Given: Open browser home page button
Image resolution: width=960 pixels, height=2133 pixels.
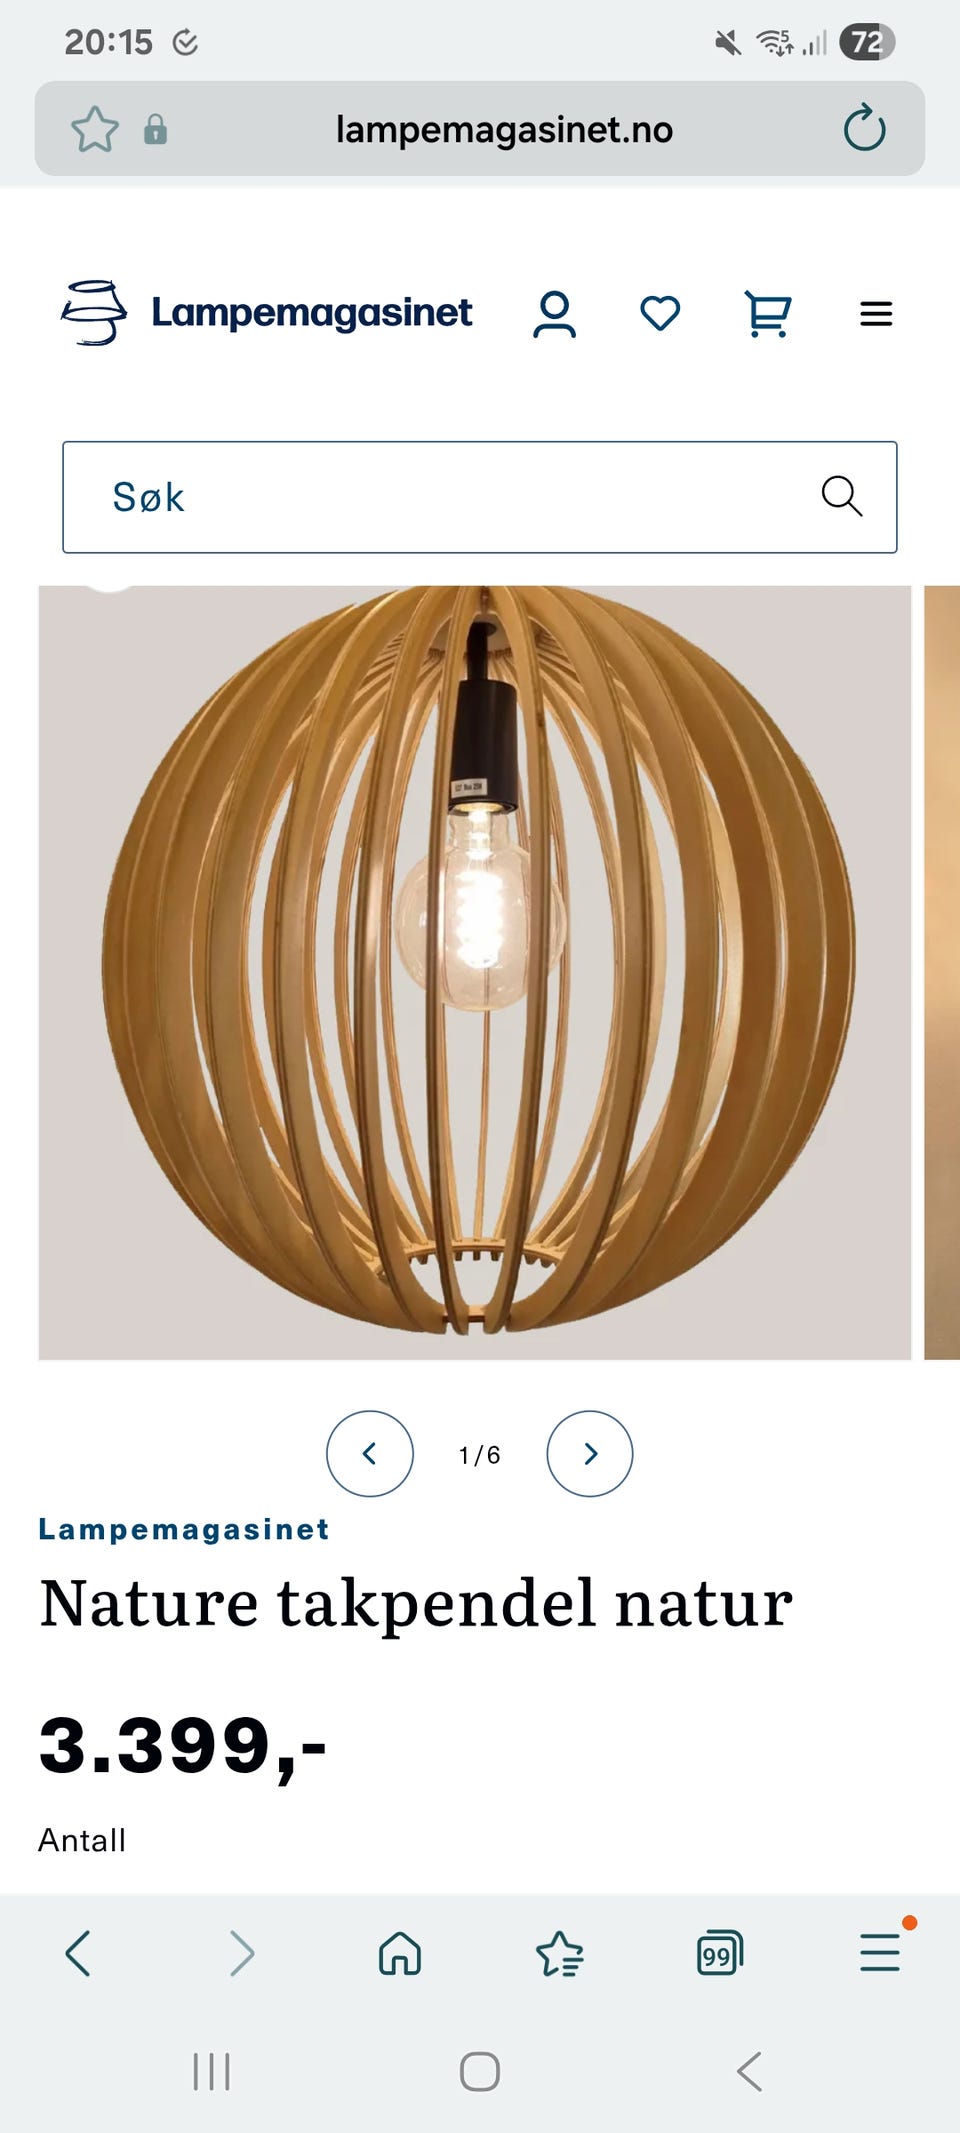Looking at the screenshot, I should pyautogui.click(x=400, y=1953).
